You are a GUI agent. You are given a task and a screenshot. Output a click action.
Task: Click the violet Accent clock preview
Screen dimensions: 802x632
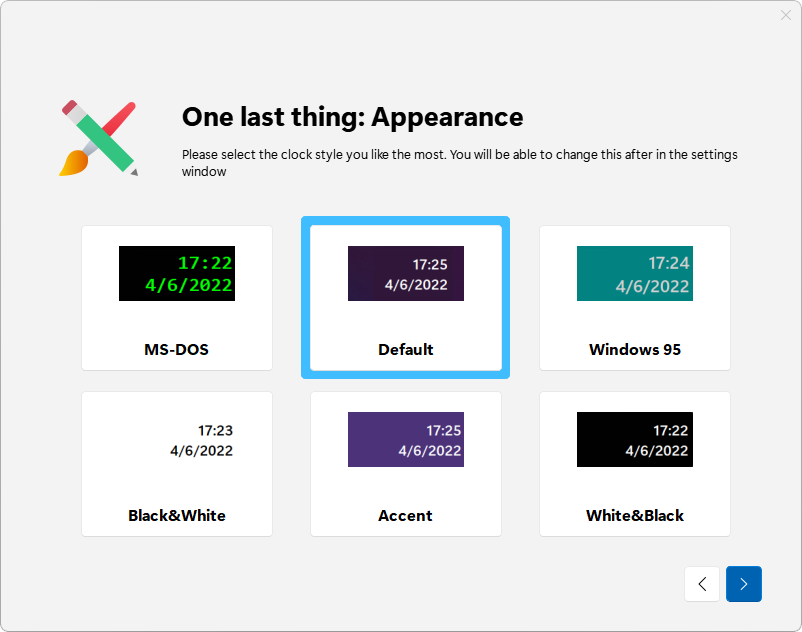click(406, 440)
